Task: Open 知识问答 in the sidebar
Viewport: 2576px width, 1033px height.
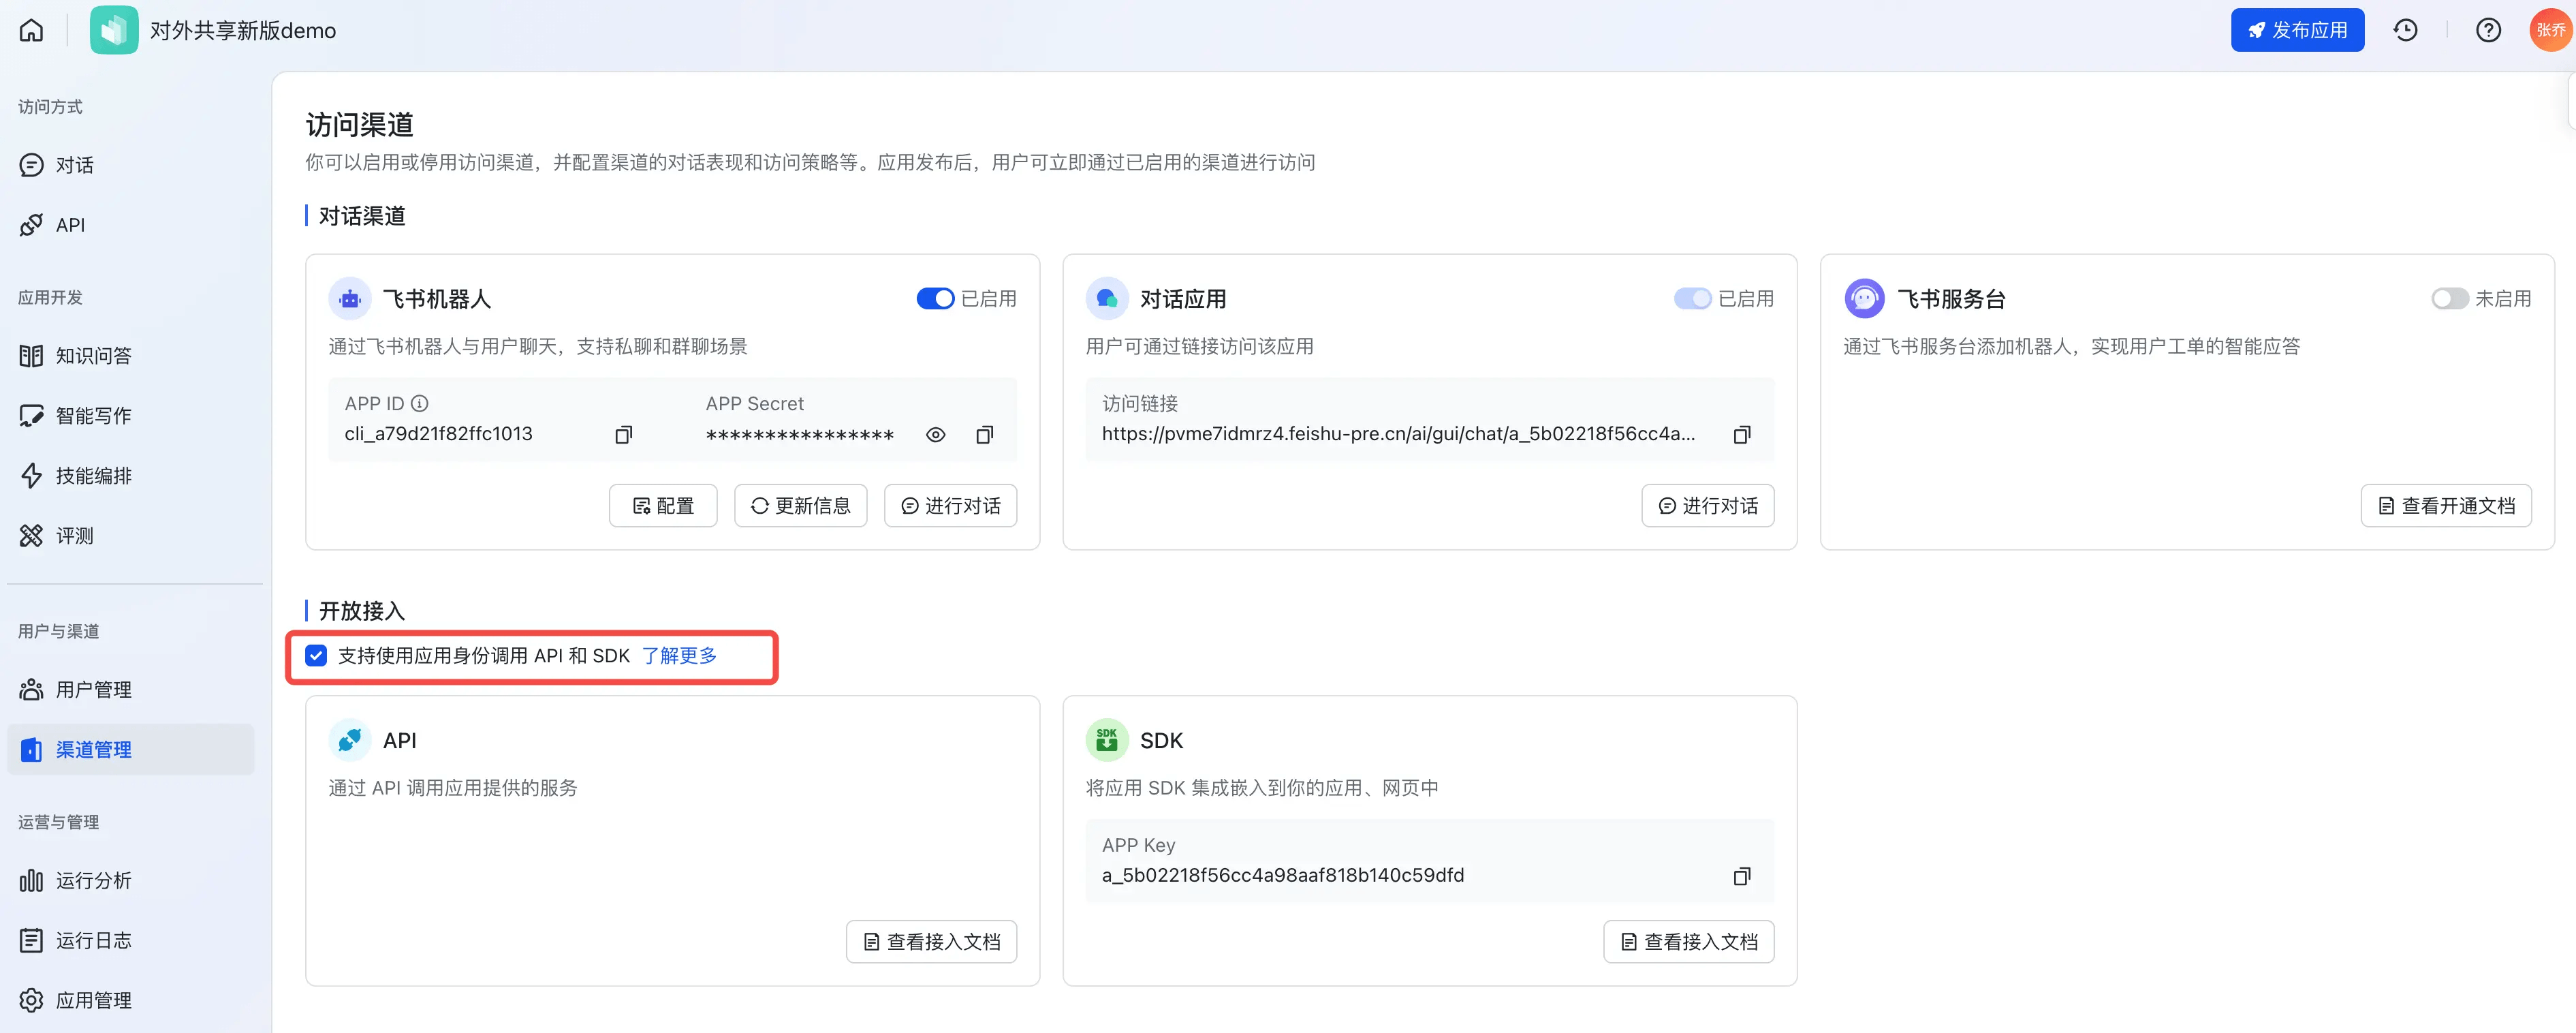Action: 130,355
